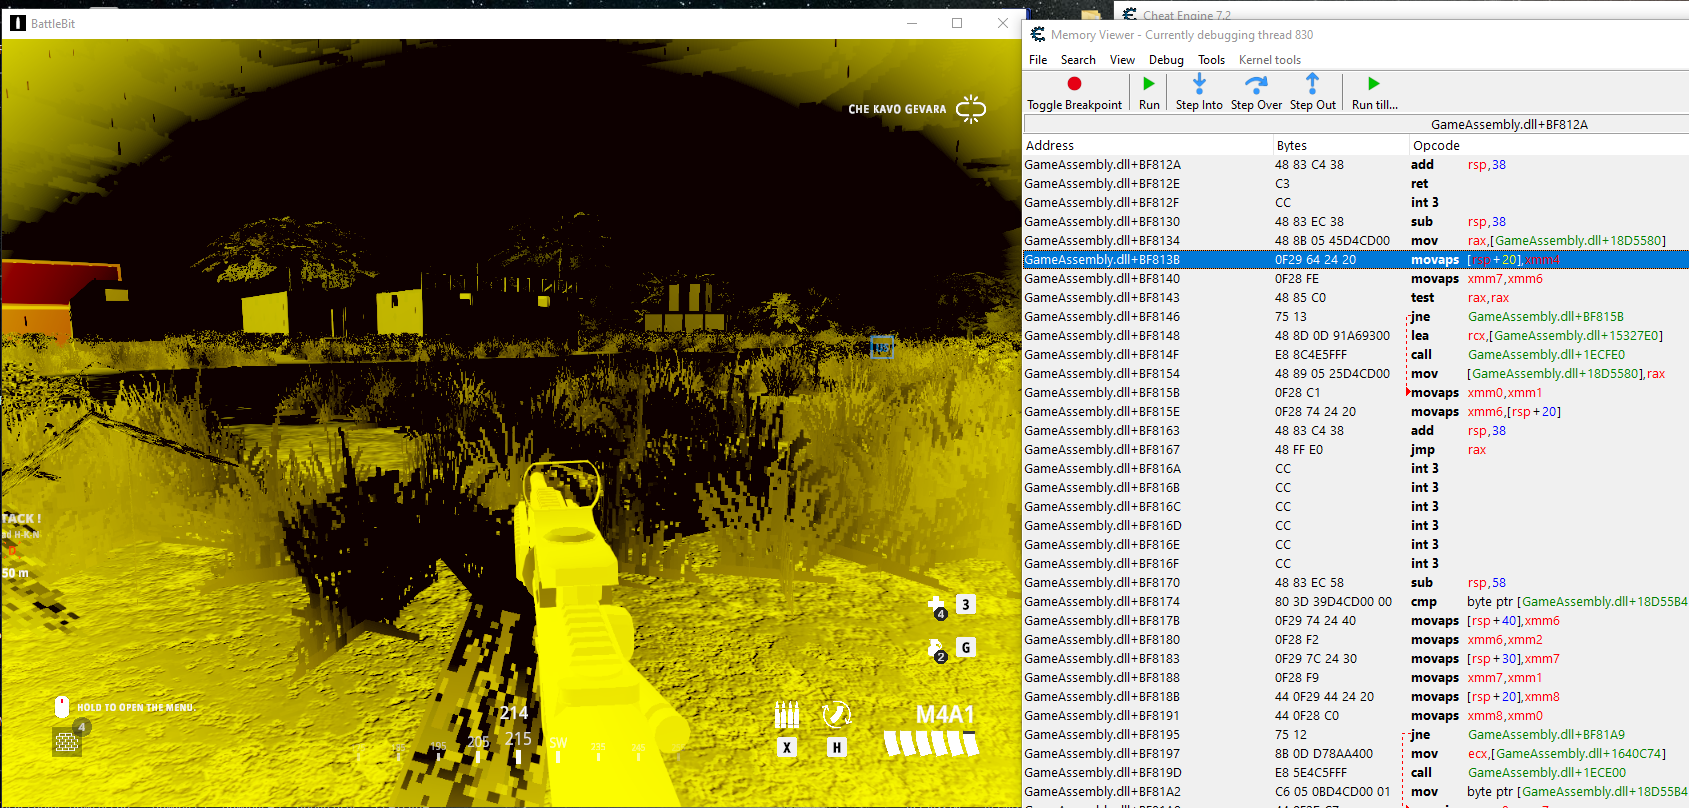The height and width of the screenshot is (808, 1689).
Task: Open the Tools menu
Action: [x=1211, y=60]
